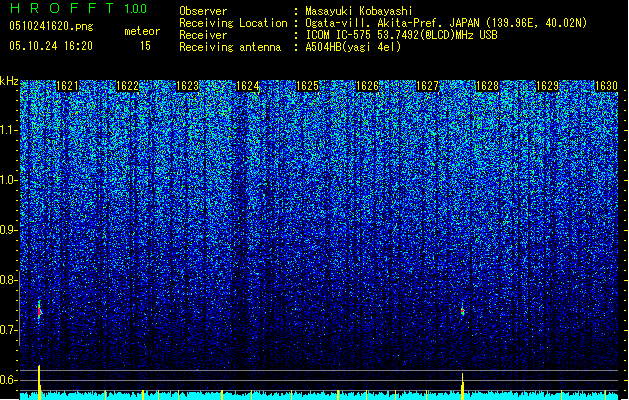The width and height of the screenshot is (629, 400).
Task: Click the 1630 time marker
Action: pyautogui.click(x=606, y=86)
